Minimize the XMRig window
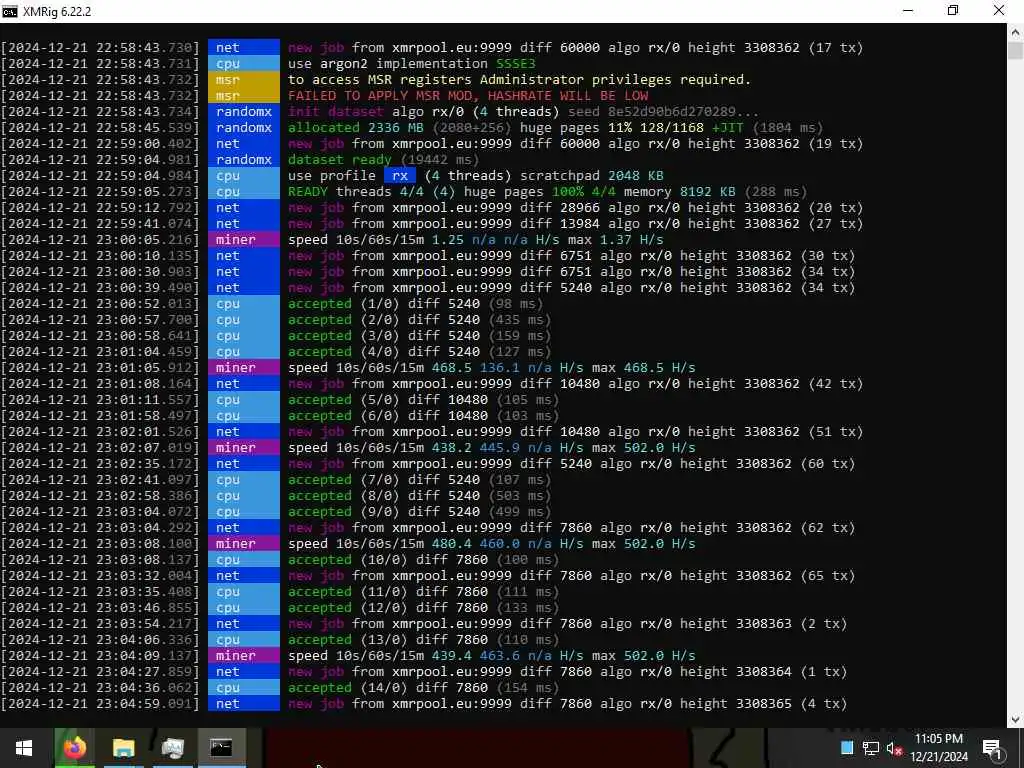1024x768 pixels. click(x=908, y=11)
